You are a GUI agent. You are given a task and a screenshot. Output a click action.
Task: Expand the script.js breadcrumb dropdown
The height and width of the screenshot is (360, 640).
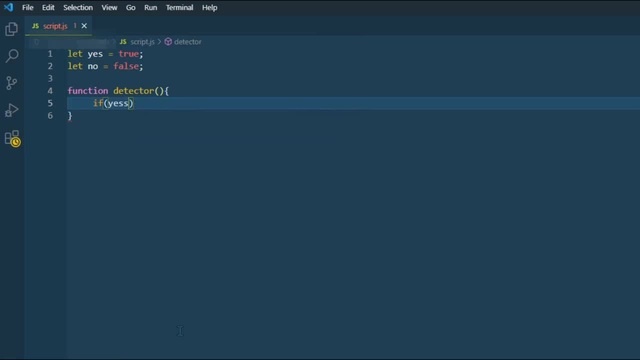tap(142, 42)
